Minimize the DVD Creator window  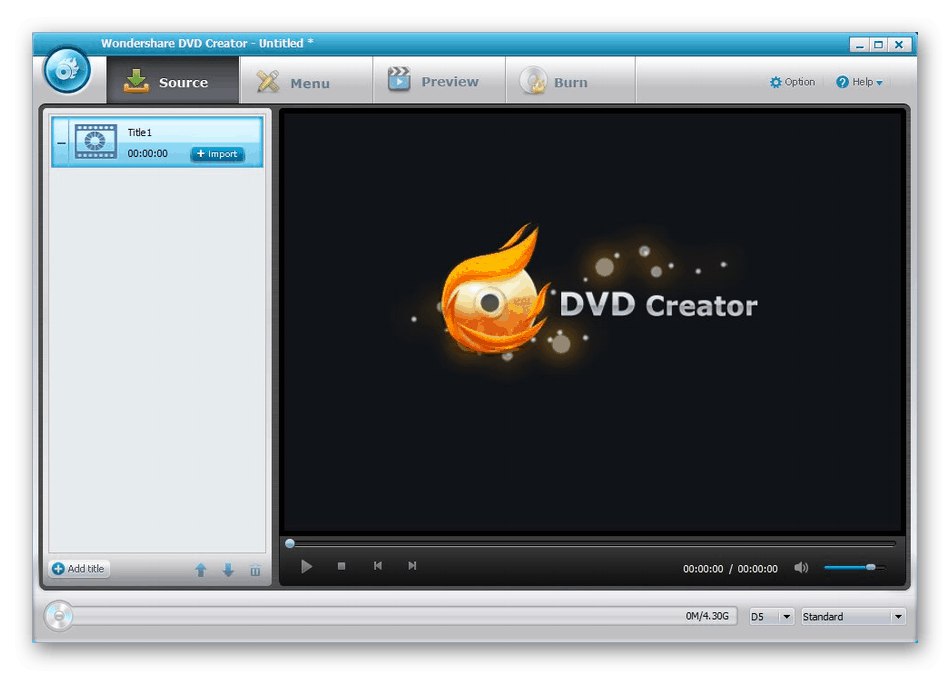pyautogui.click(x=860, y=45)
